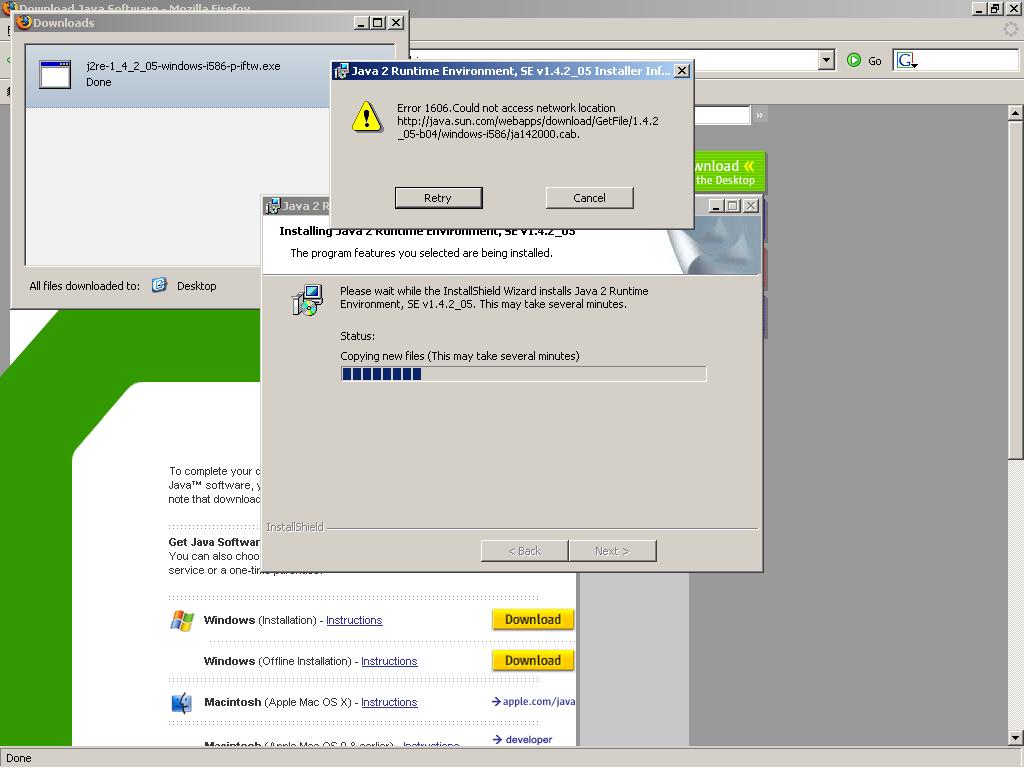The height and width of the screenshot is (768, 1024).
Task: Click the Firefox activity throbber icon
Action: coord(1010,29)
